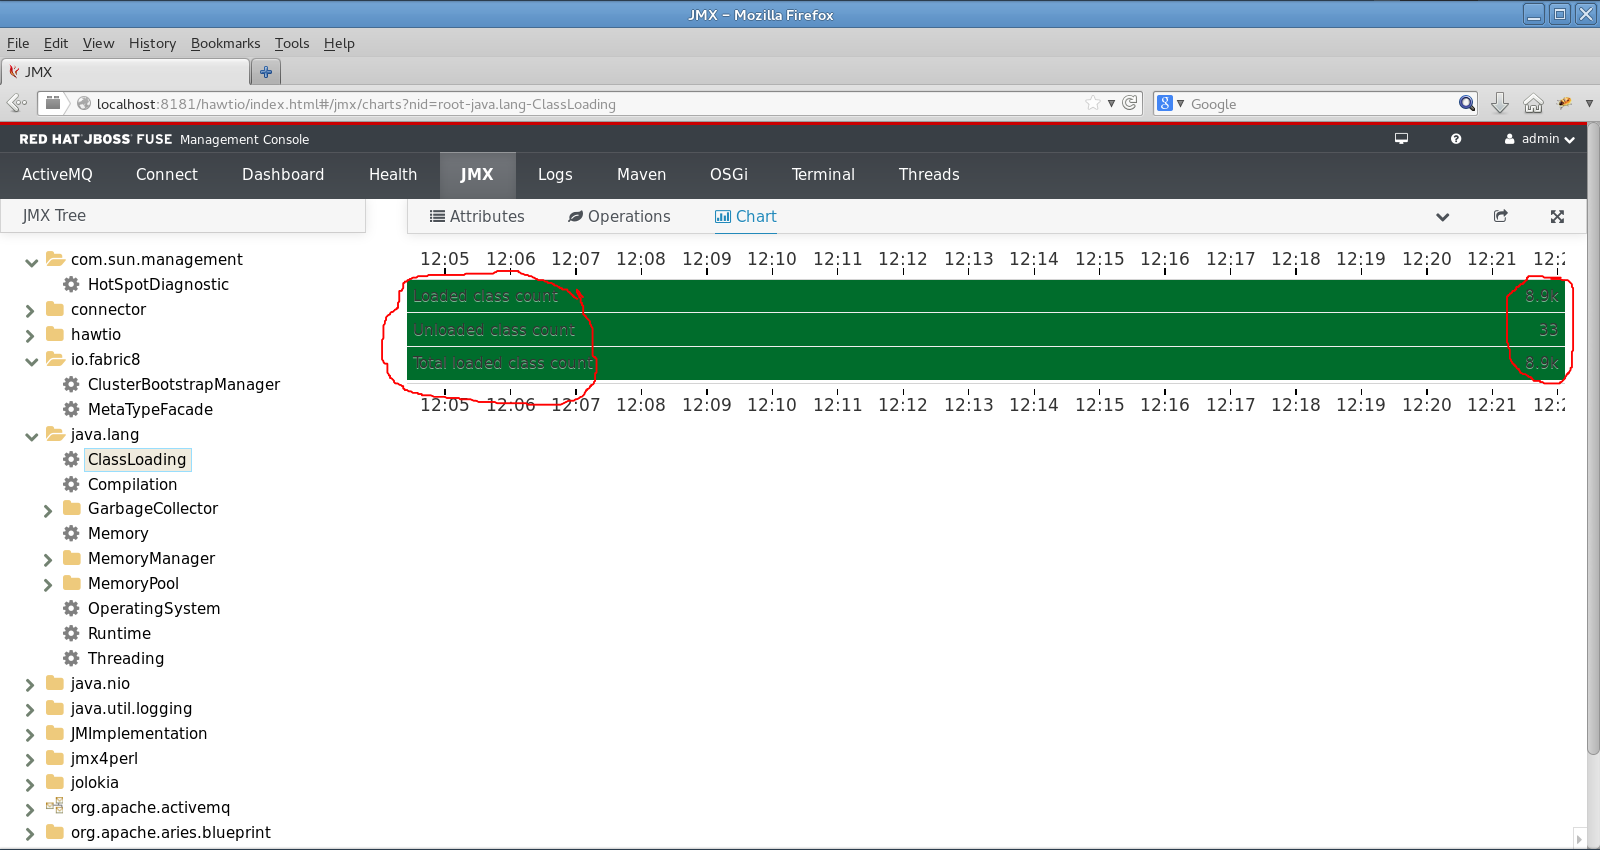The height and width of the screenshot is (850, 1600).
Task: Select HotSpotDiagnostic gear icon
Action: (x=71, y=284)
